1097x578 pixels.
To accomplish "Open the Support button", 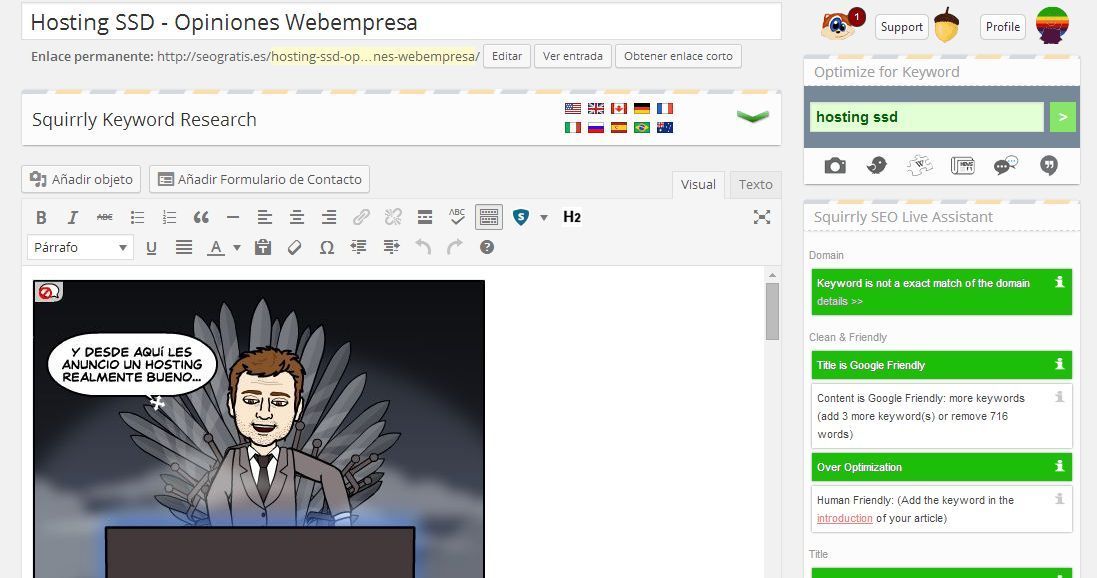I will pos(901,27).
